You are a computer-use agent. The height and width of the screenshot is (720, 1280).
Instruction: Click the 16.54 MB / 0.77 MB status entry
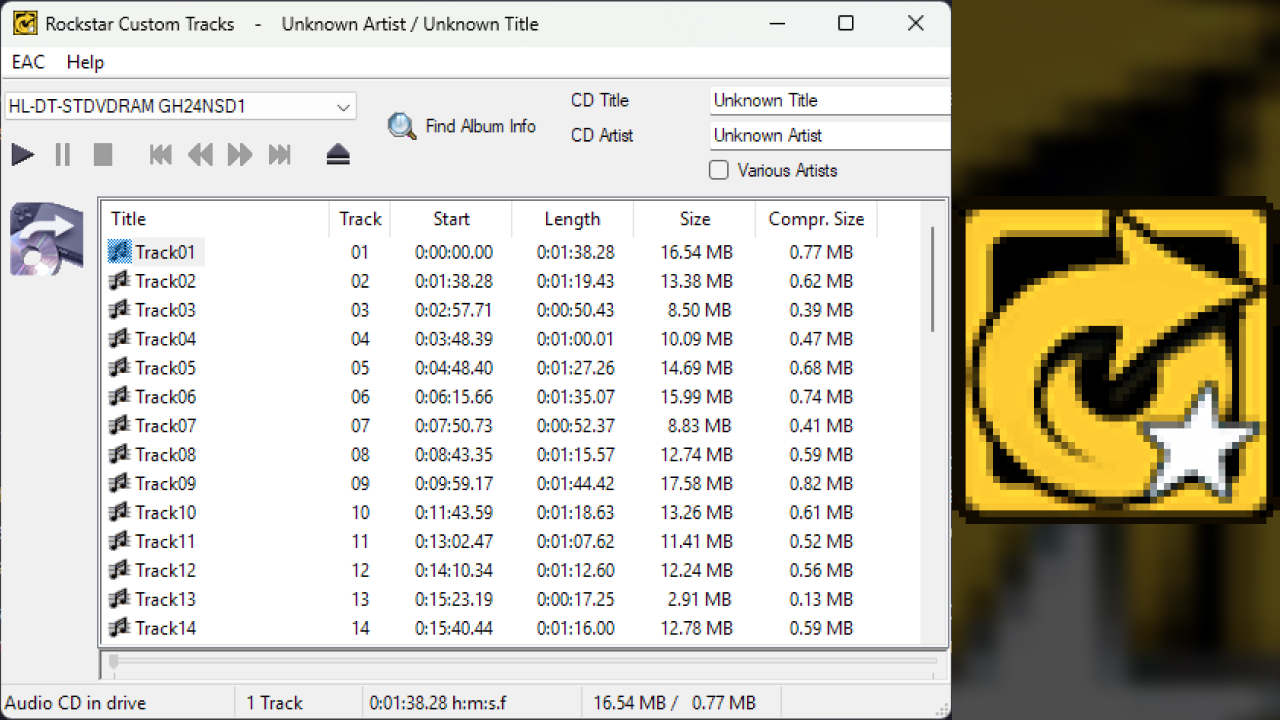(x=675, y=703)
